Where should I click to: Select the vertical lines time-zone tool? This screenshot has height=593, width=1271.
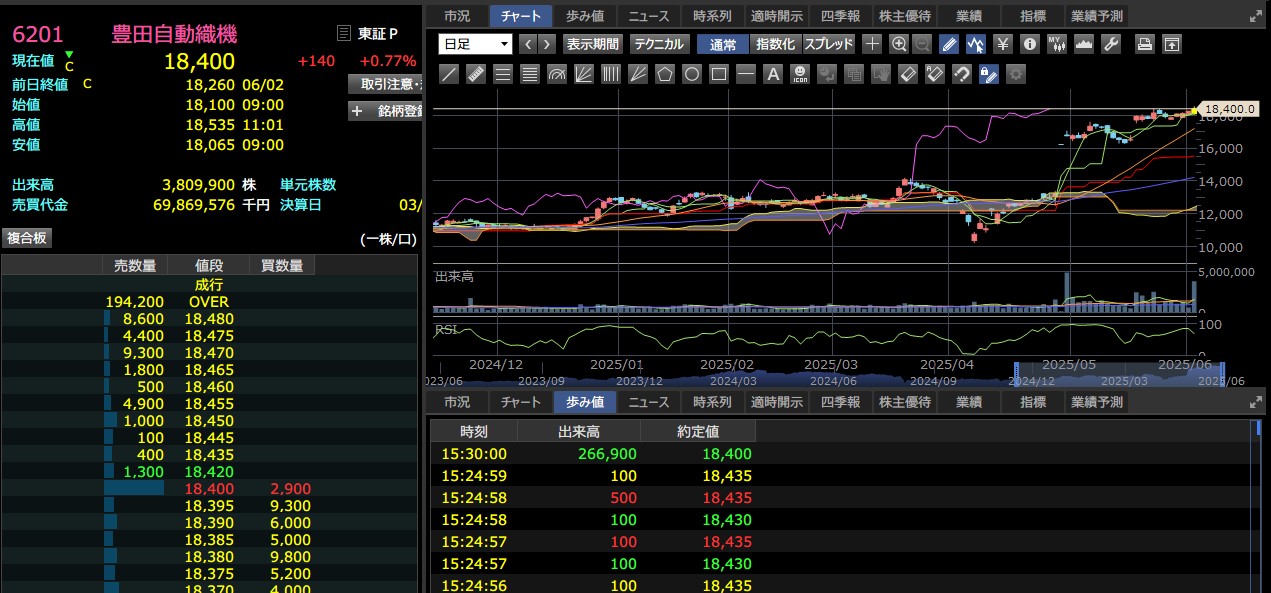pyautogui.click(x=611, y=74)
